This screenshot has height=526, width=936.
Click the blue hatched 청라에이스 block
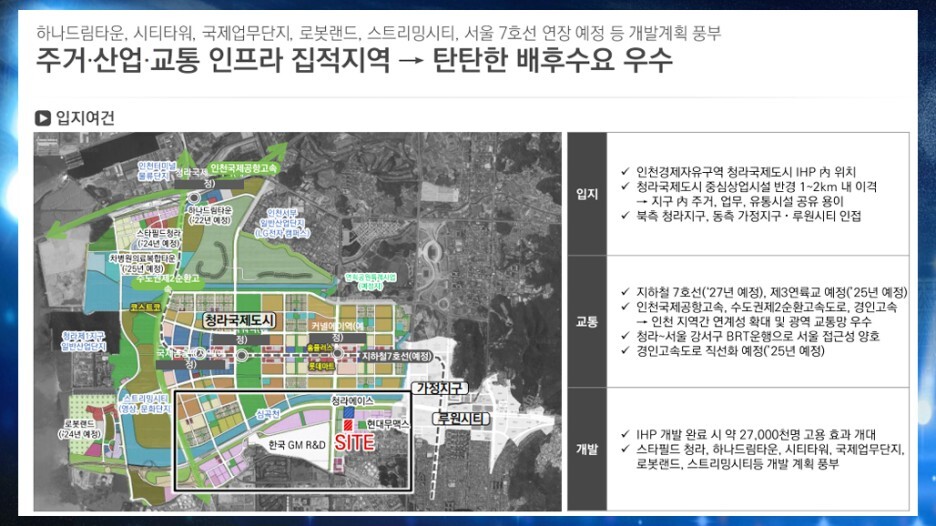pyautogui.click(x=349, y=412)
